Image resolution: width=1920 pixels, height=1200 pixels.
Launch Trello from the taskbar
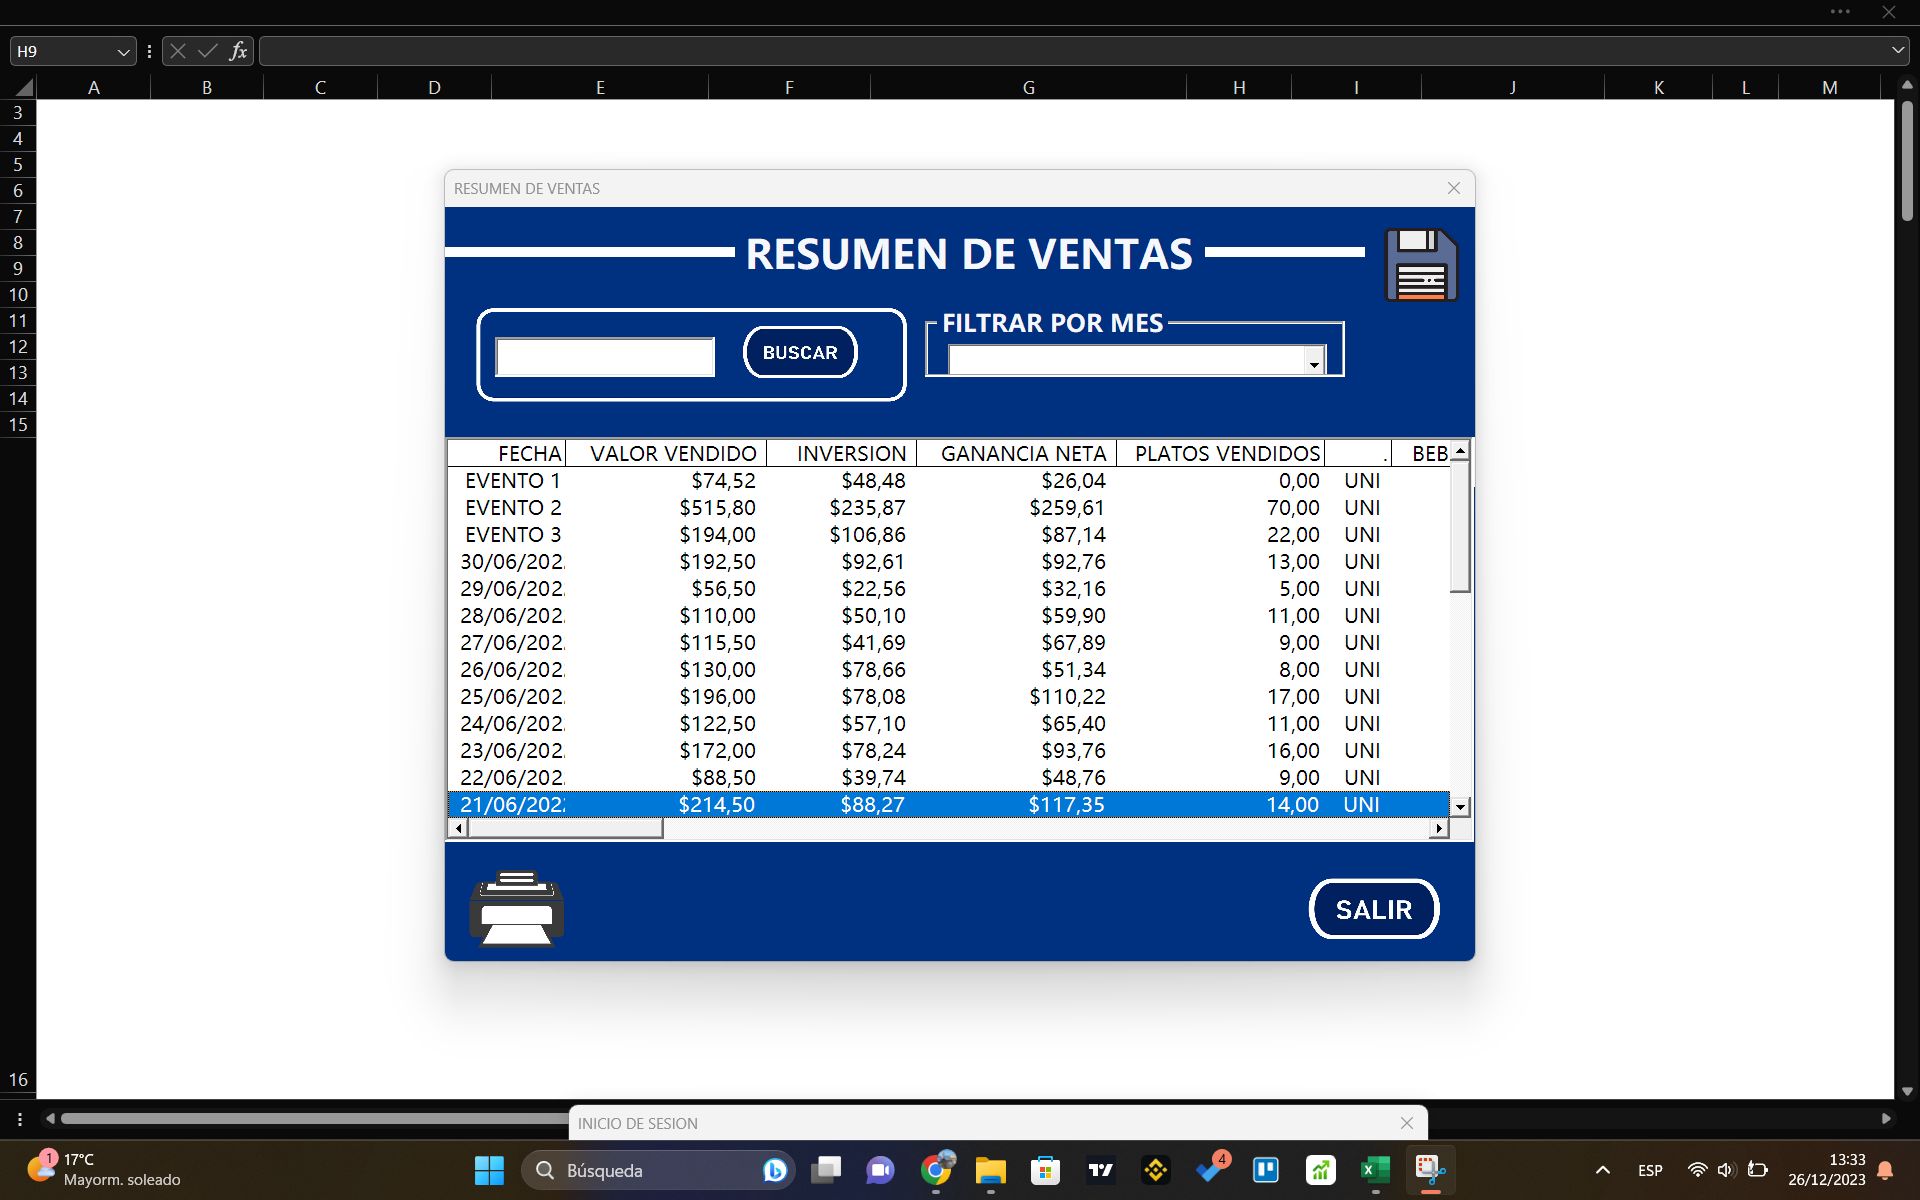(1266, 1169)
